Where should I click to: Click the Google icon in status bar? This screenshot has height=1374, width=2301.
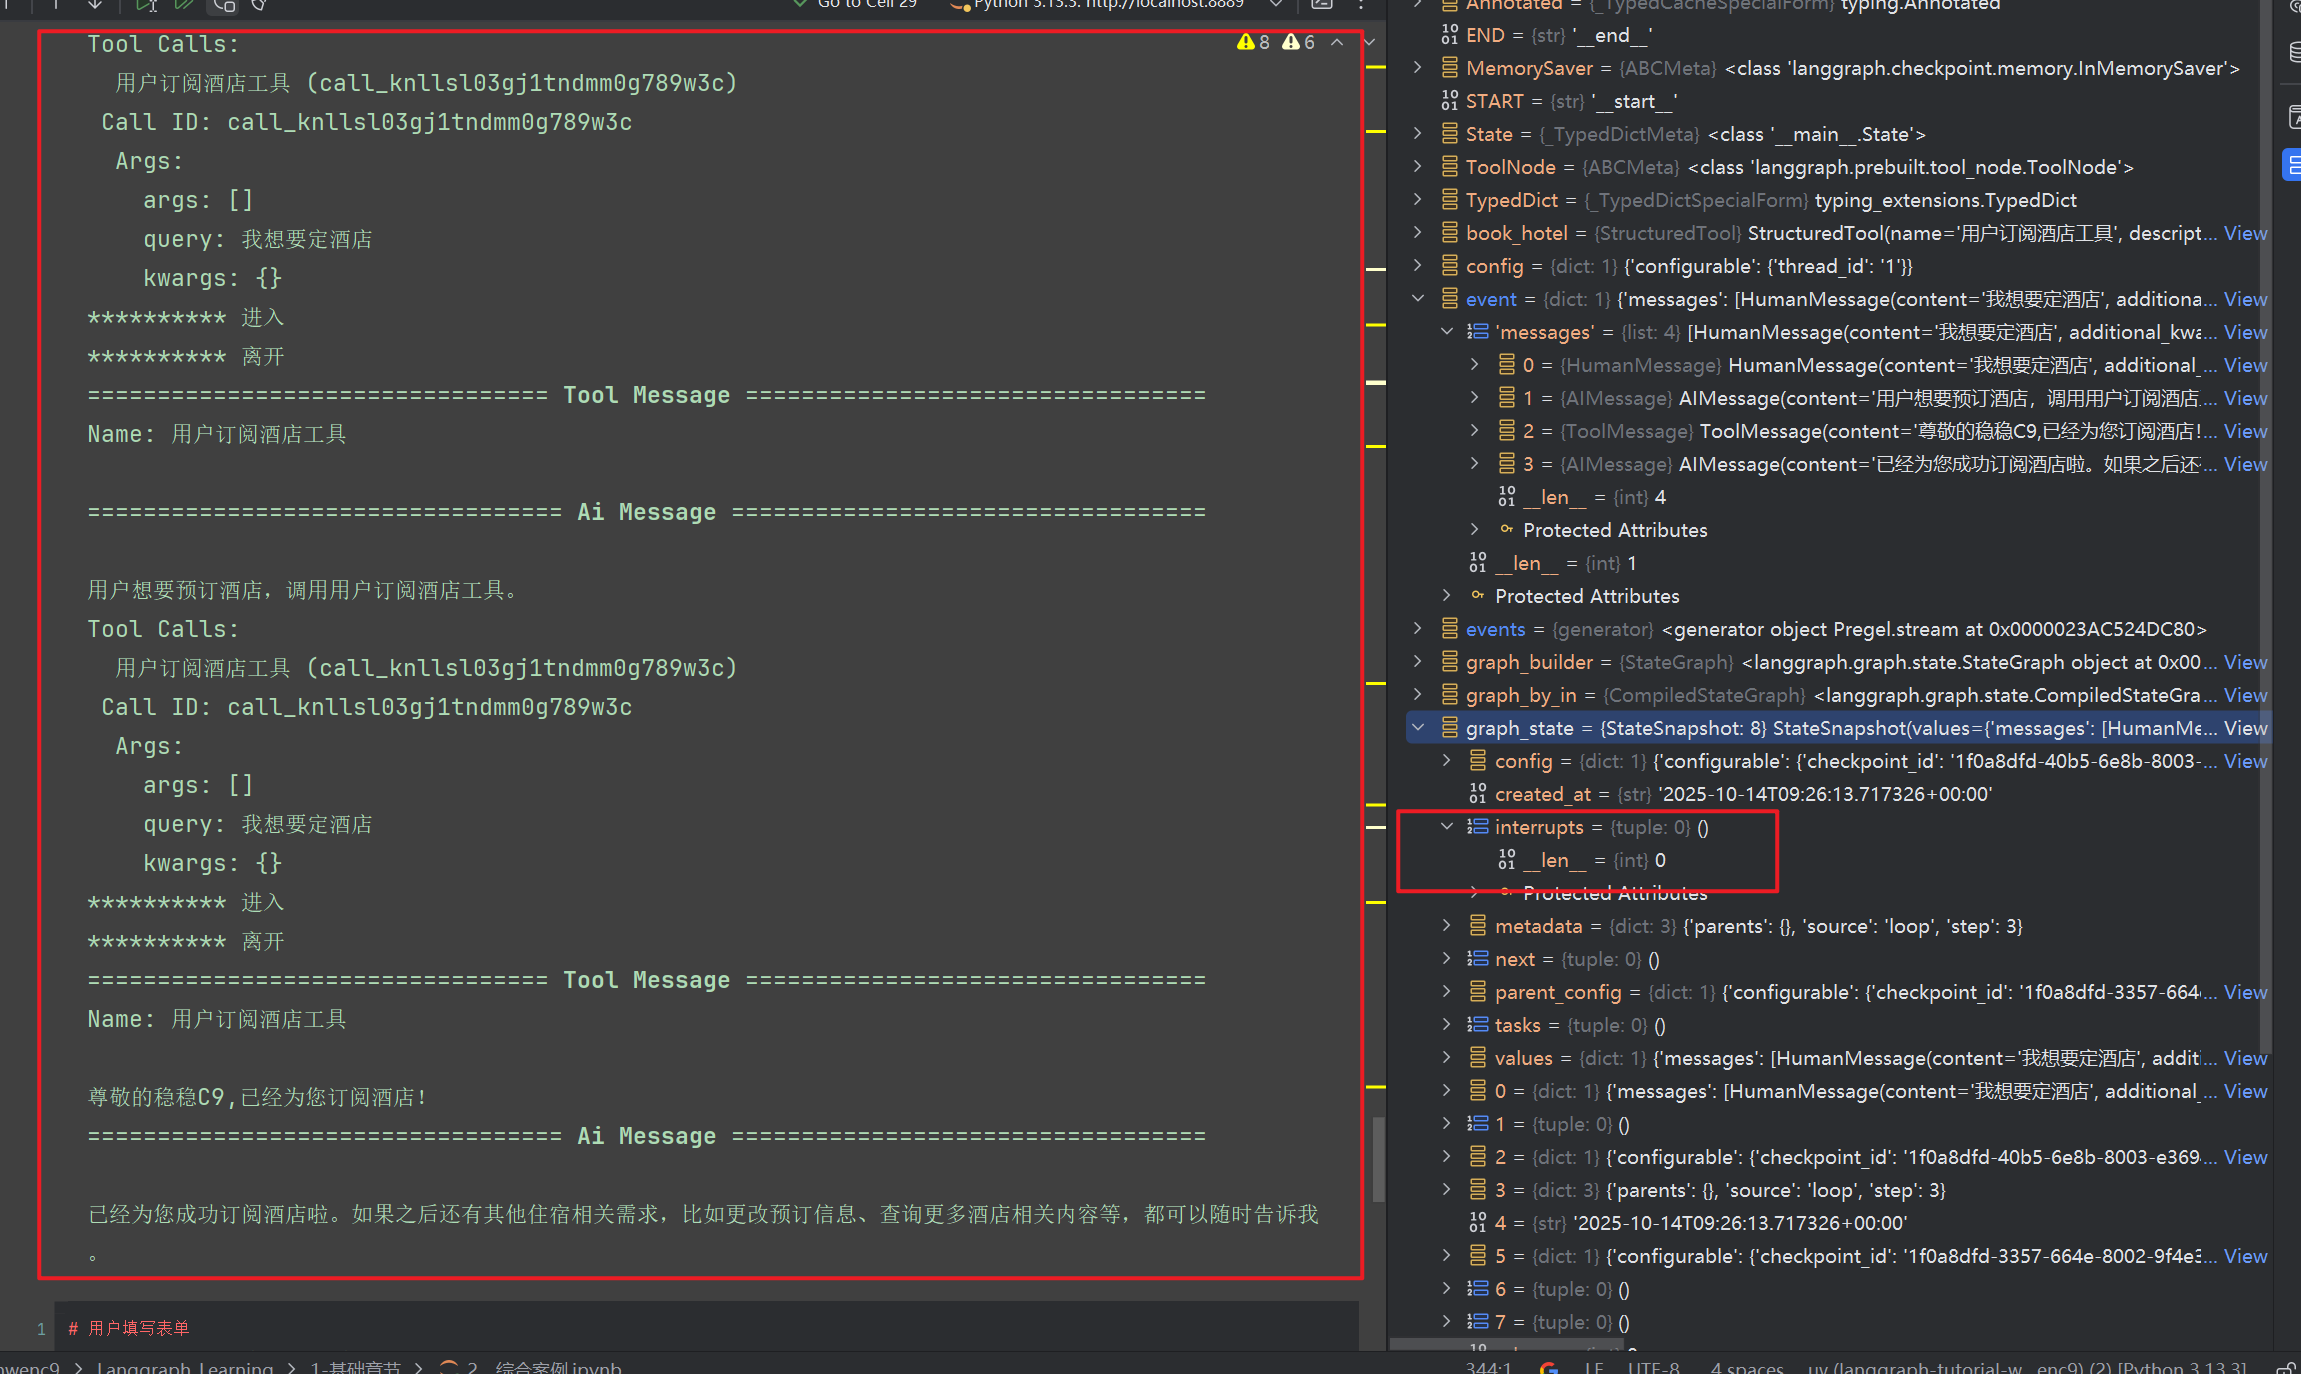1548,1367
